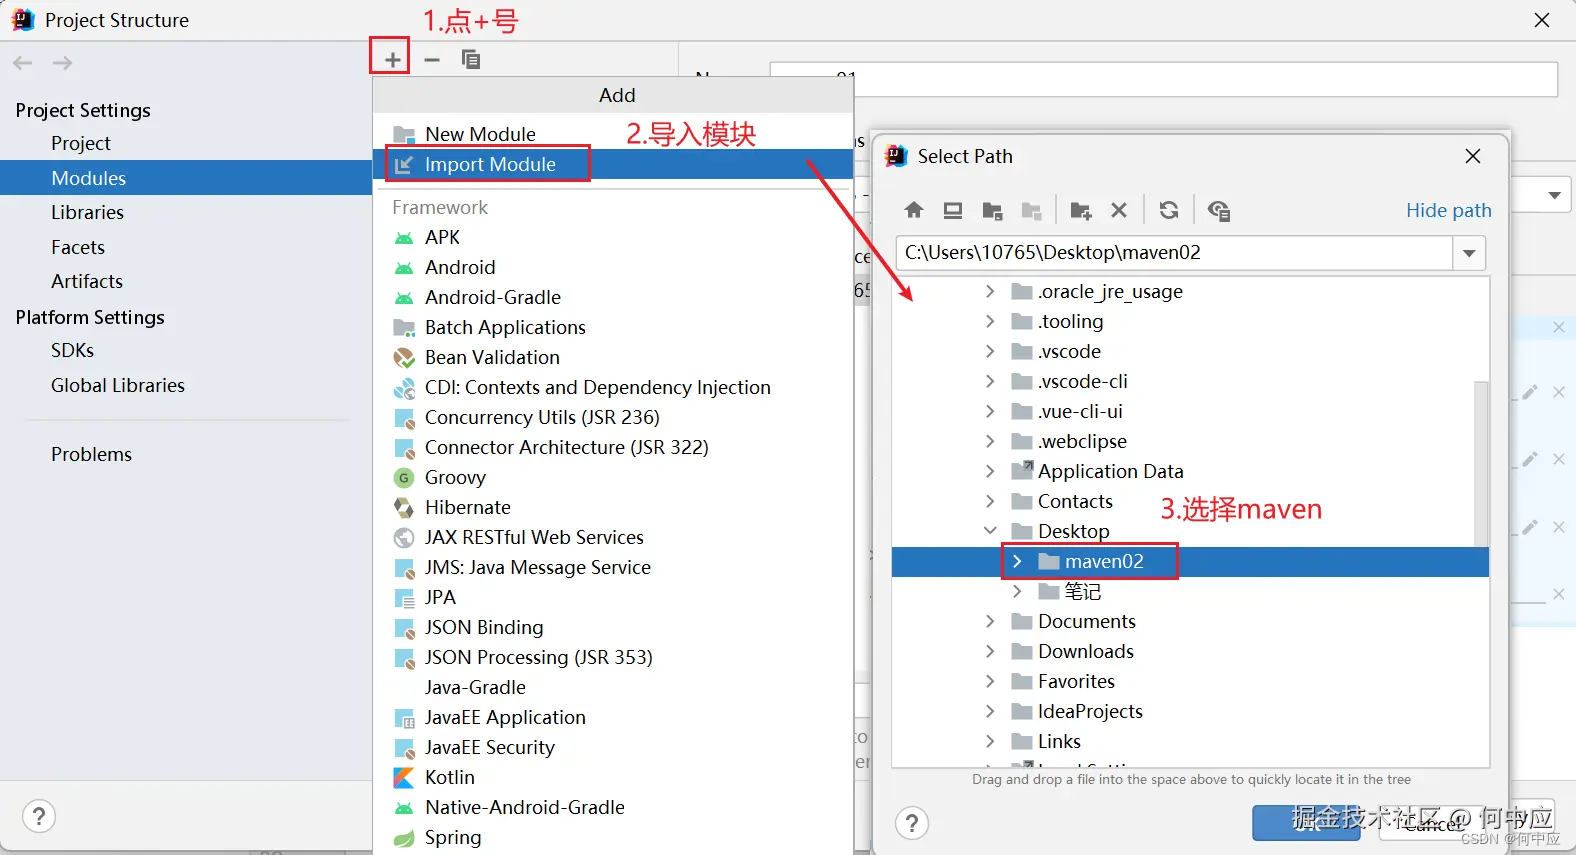Select JavaEE Application framework

[x=614, y=717]
